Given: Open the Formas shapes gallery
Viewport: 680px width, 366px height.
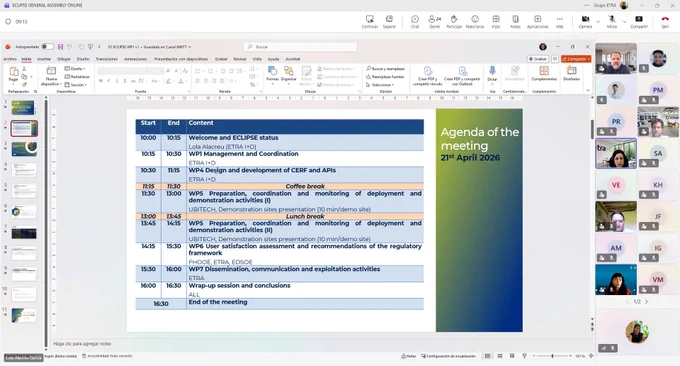Looking at the screenshot, I should click(272, 74).
